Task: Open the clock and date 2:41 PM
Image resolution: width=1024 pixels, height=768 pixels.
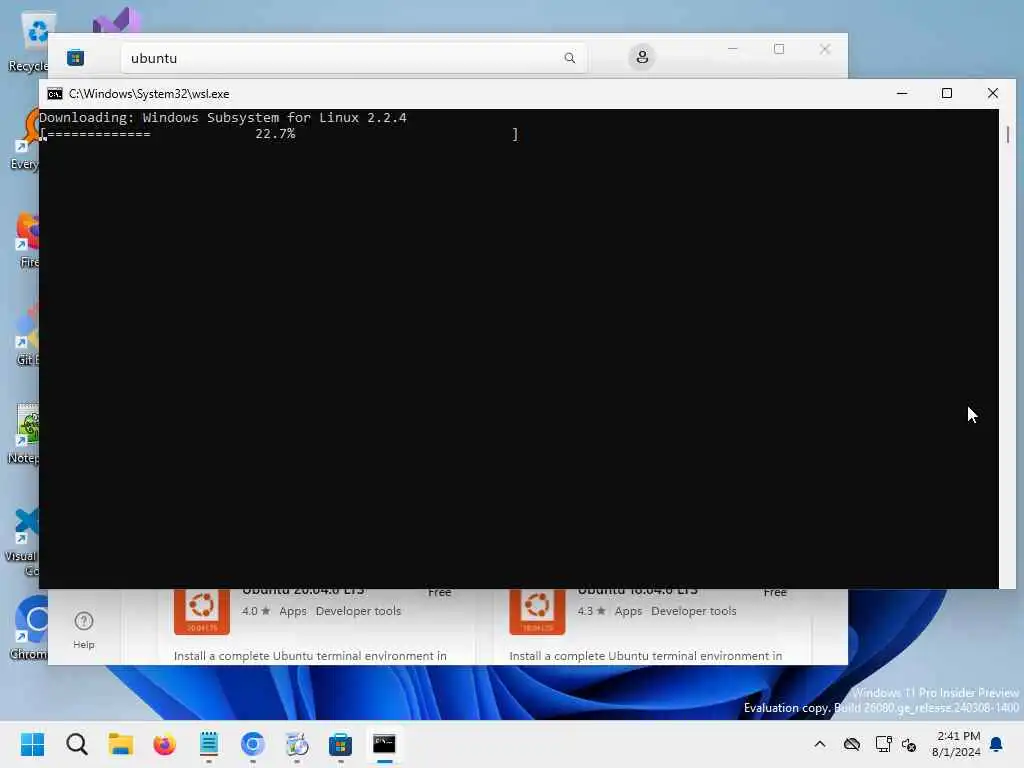Action: click(x=956, y=744)
